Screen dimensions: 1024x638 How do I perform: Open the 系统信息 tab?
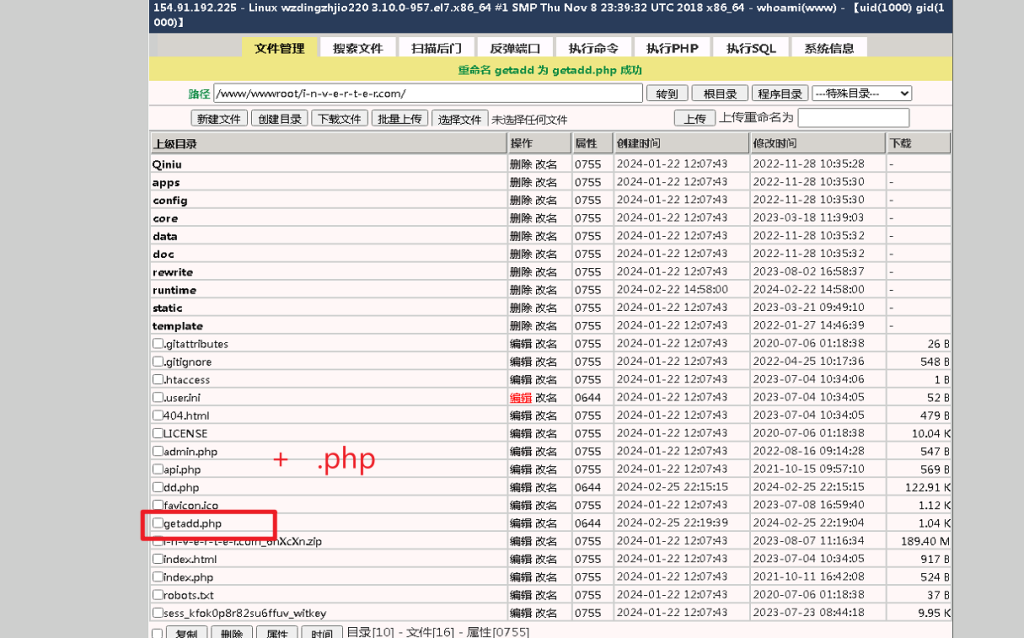coord(829,48)
